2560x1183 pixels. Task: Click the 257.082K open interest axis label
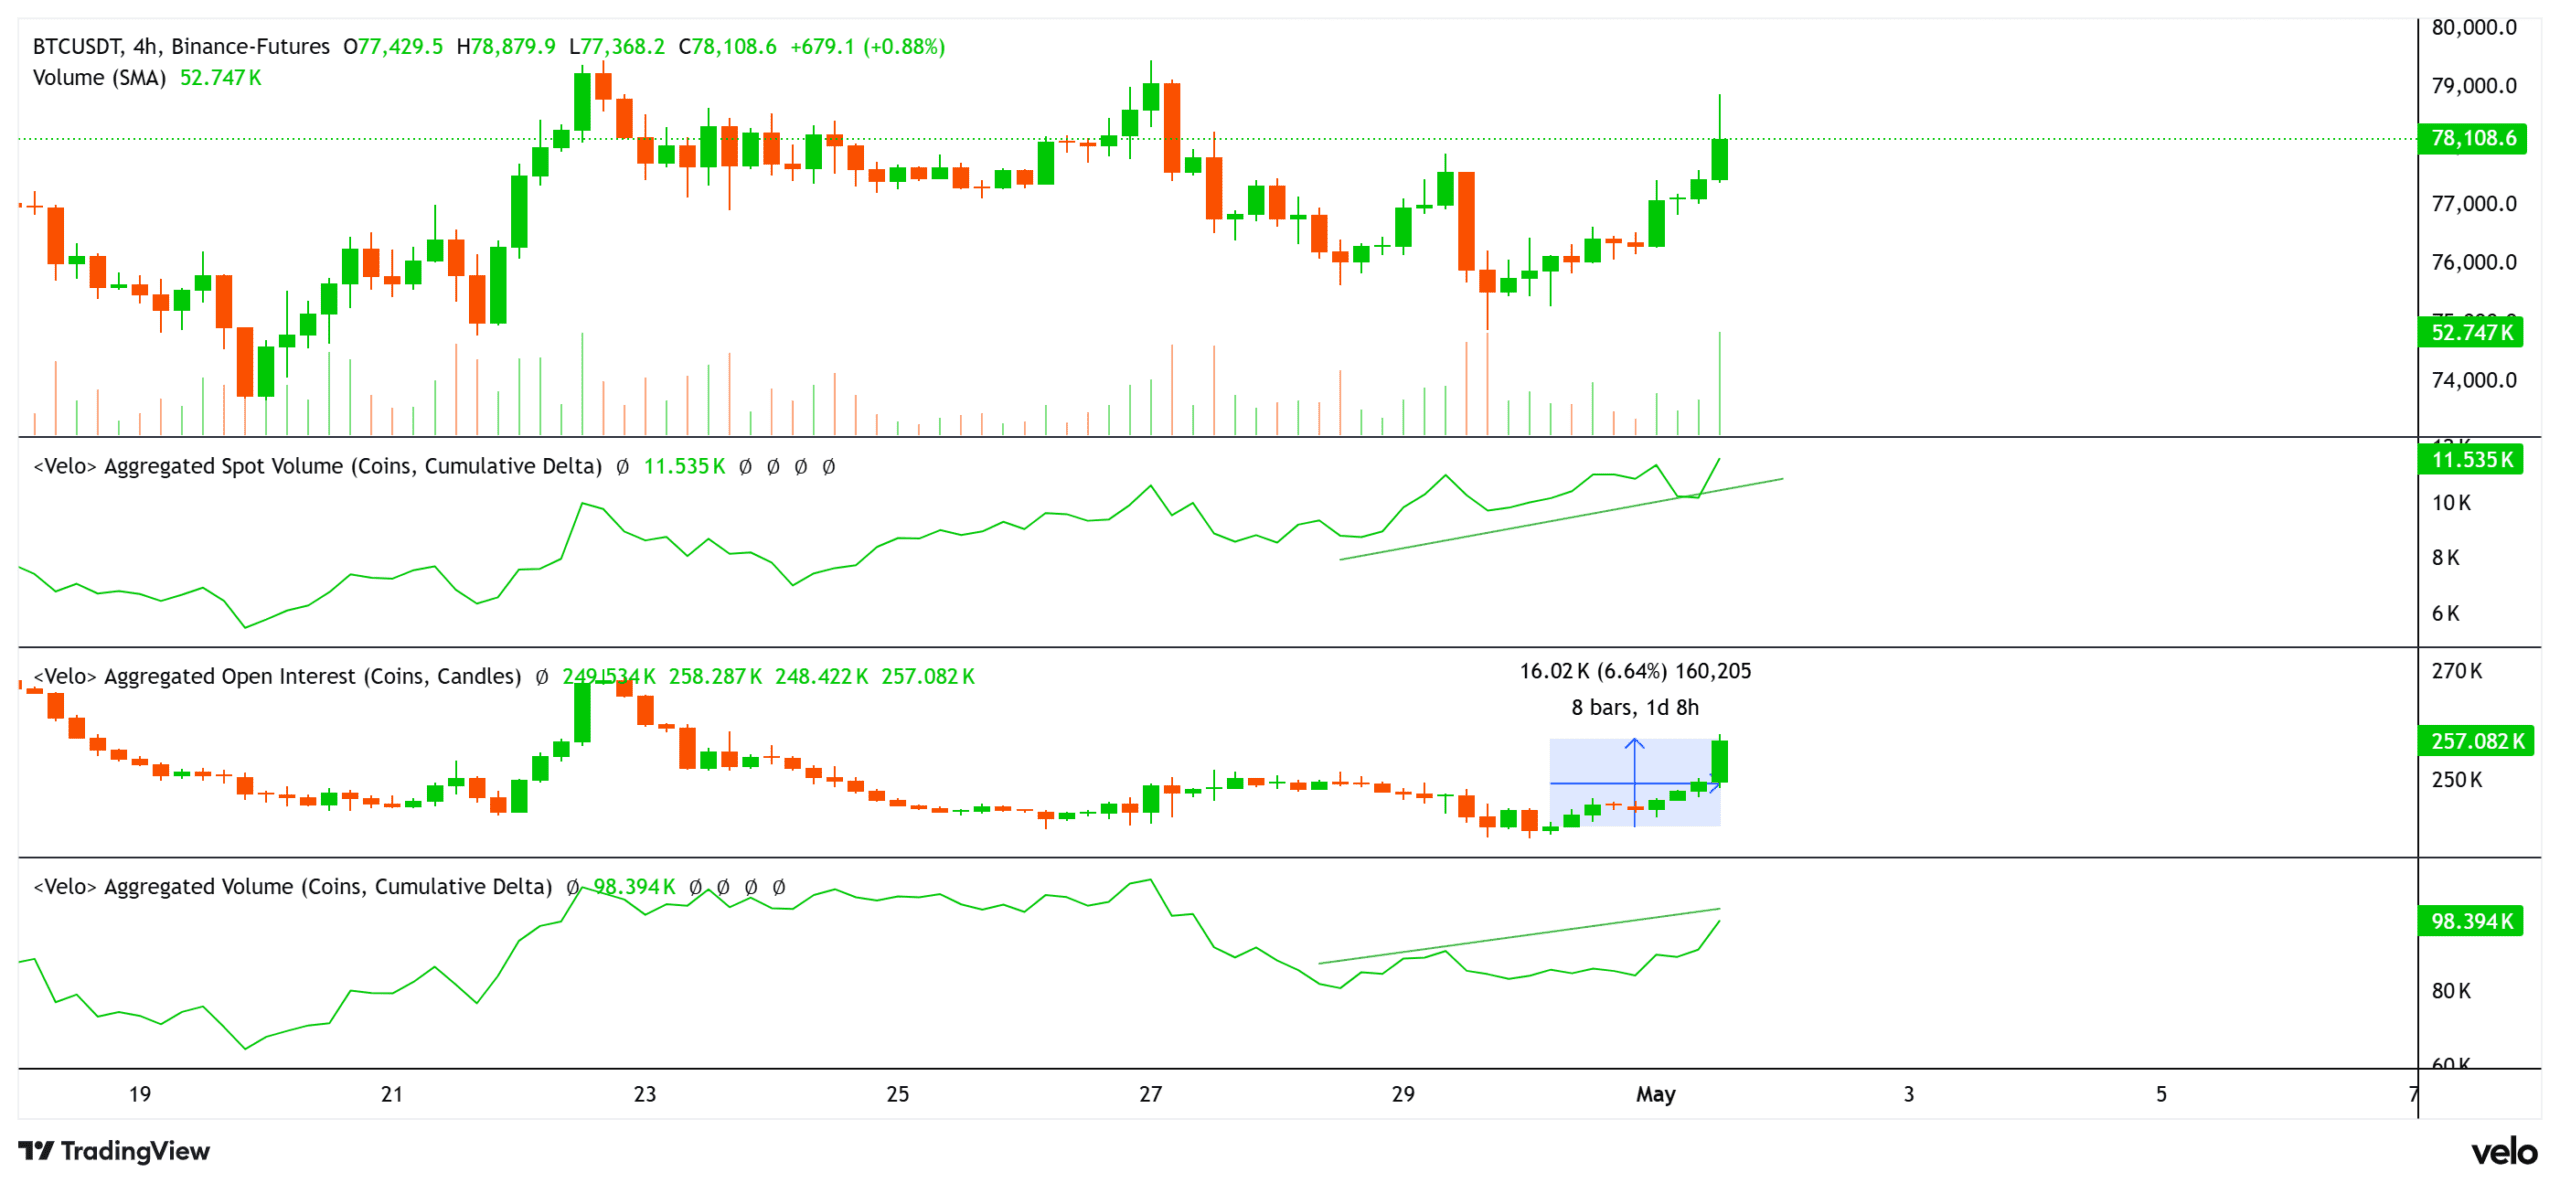tap(2476, 741)
